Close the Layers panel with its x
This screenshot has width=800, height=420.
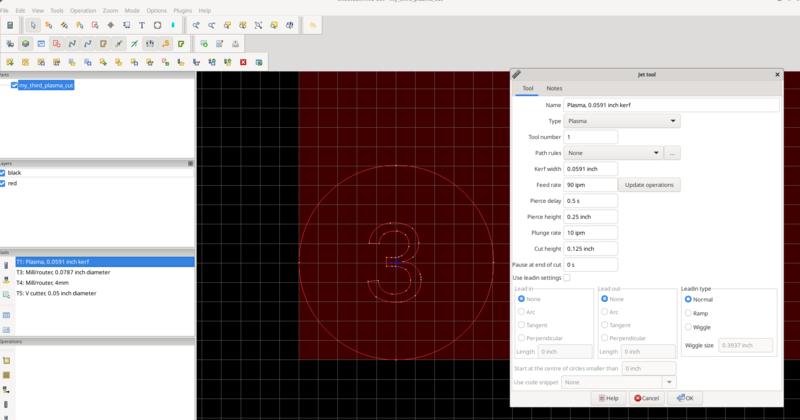tap(190, 163)
